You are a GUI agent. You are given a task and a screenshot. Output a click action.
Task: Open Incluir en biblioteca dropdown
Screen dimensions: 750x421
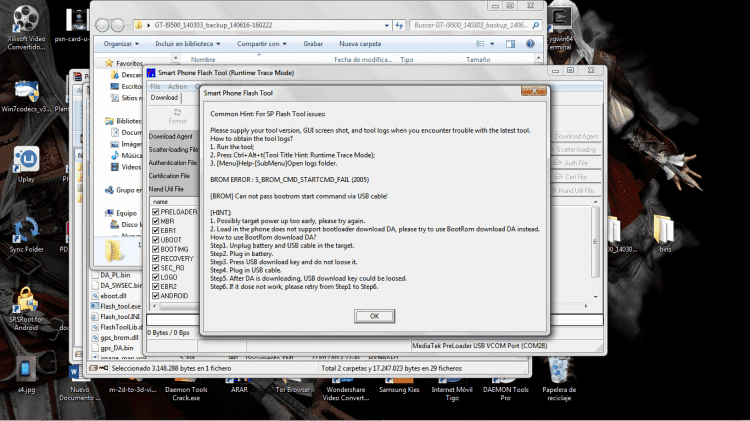click(x=188, y=44)
